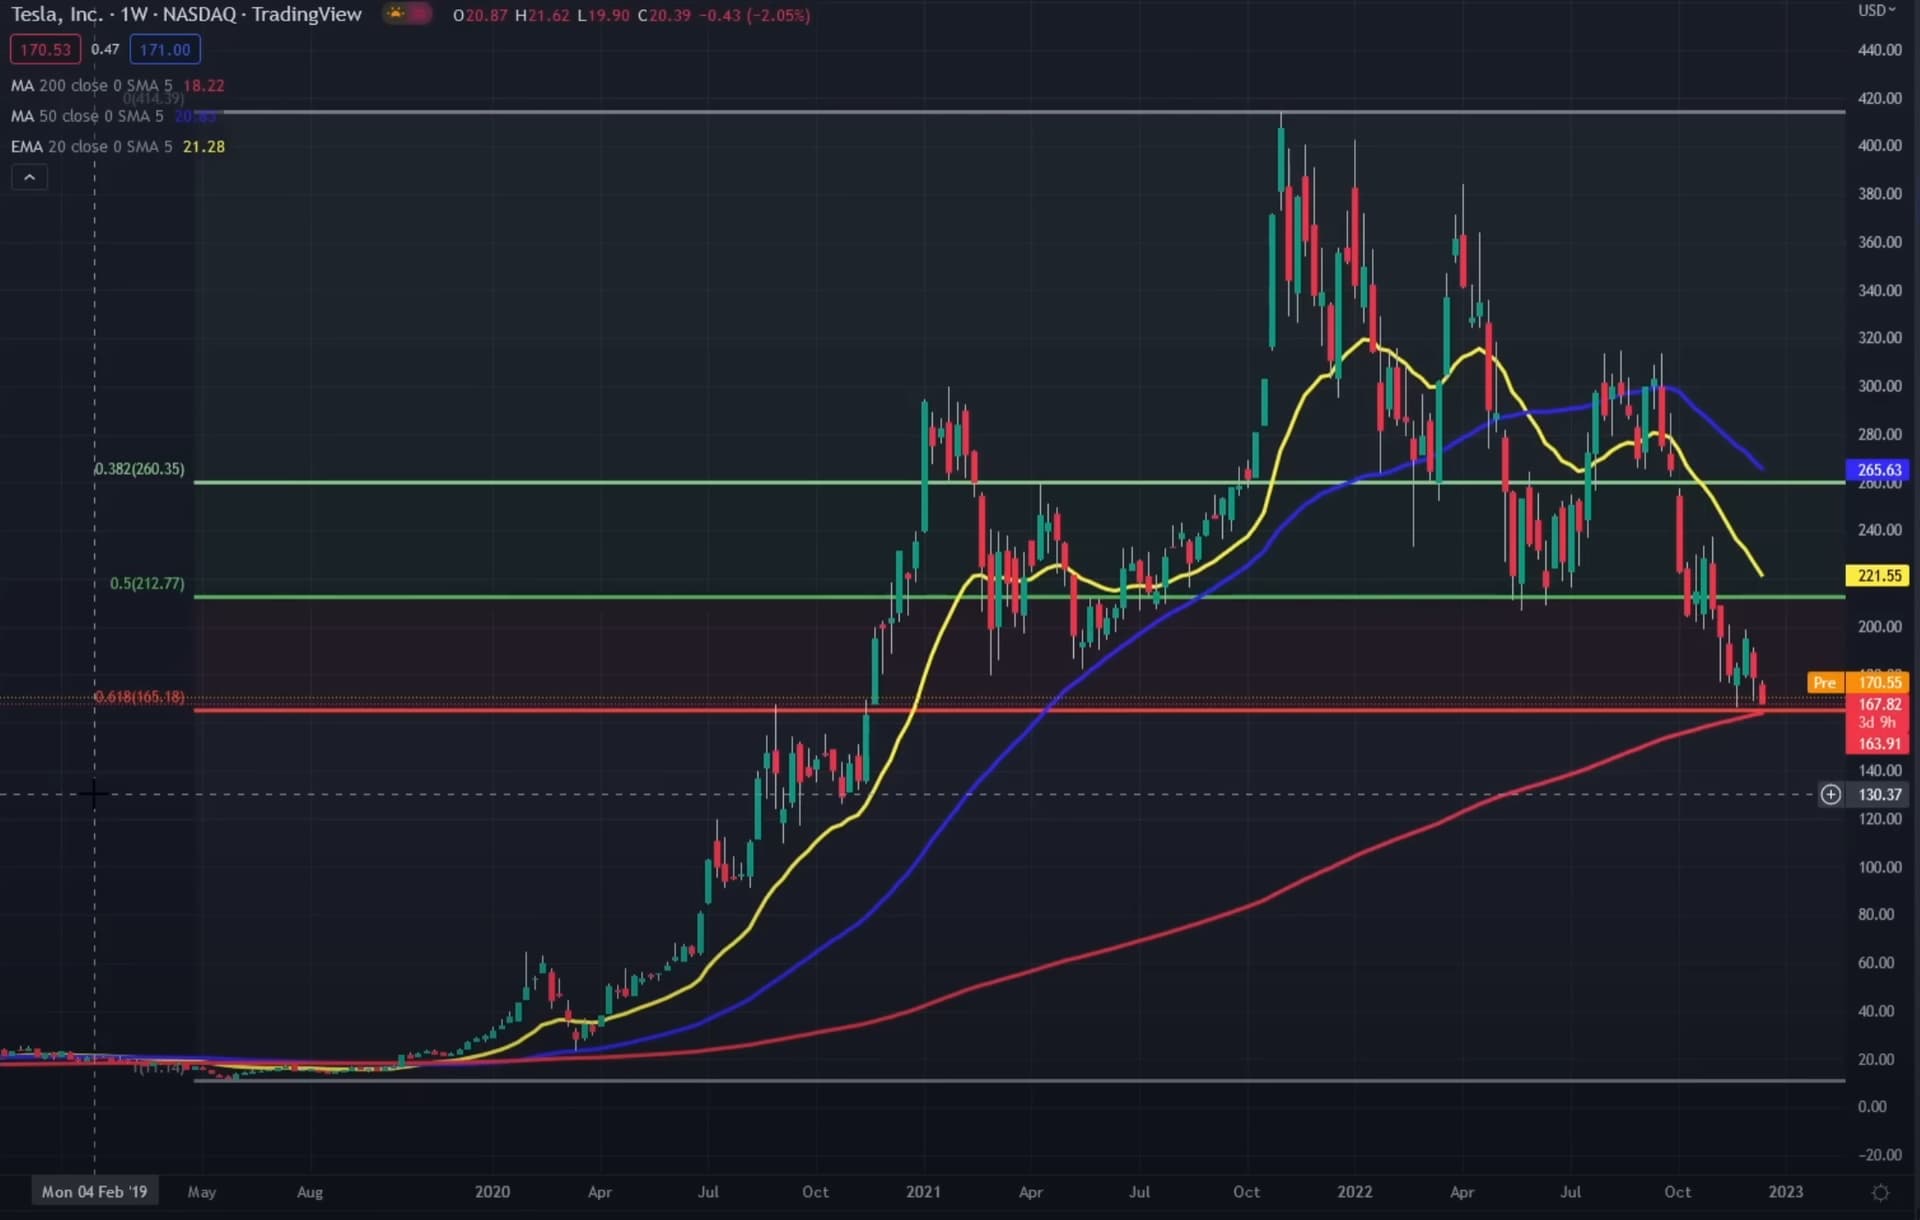The width and height of the screenshot is (1920, 1220).
Task: Select the MA 200 indicator legend
Action: pos(90,86)
